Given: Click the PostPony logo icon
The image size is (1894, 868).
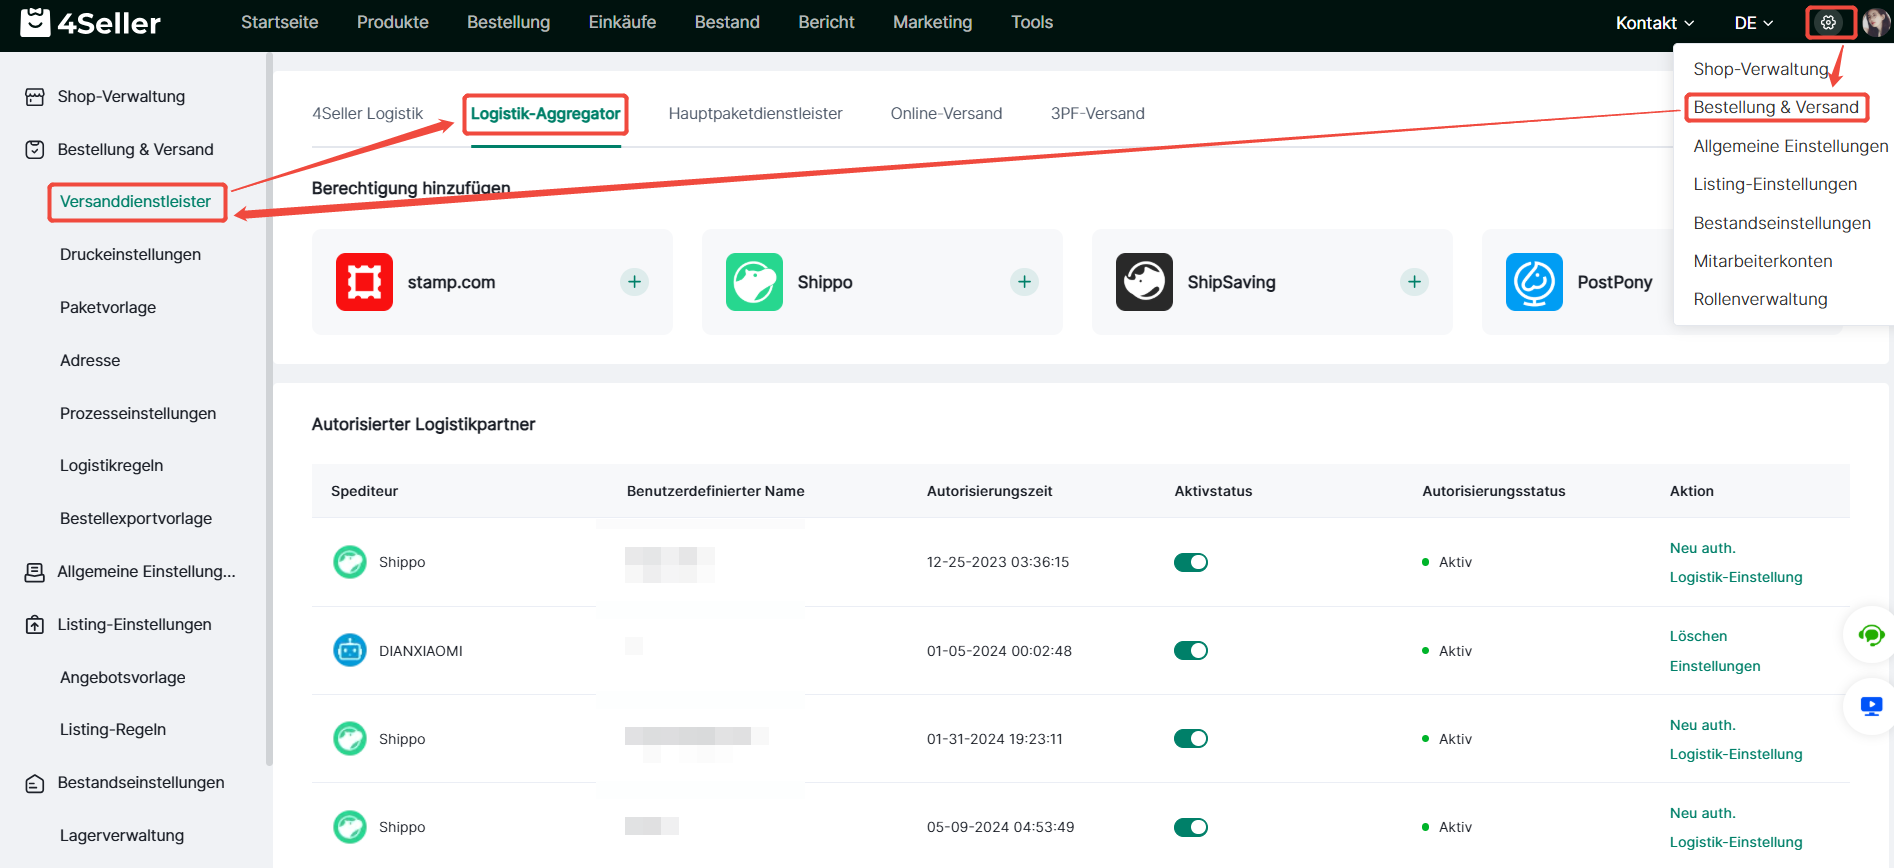Looking at the screenshot, I should 1534,282.
